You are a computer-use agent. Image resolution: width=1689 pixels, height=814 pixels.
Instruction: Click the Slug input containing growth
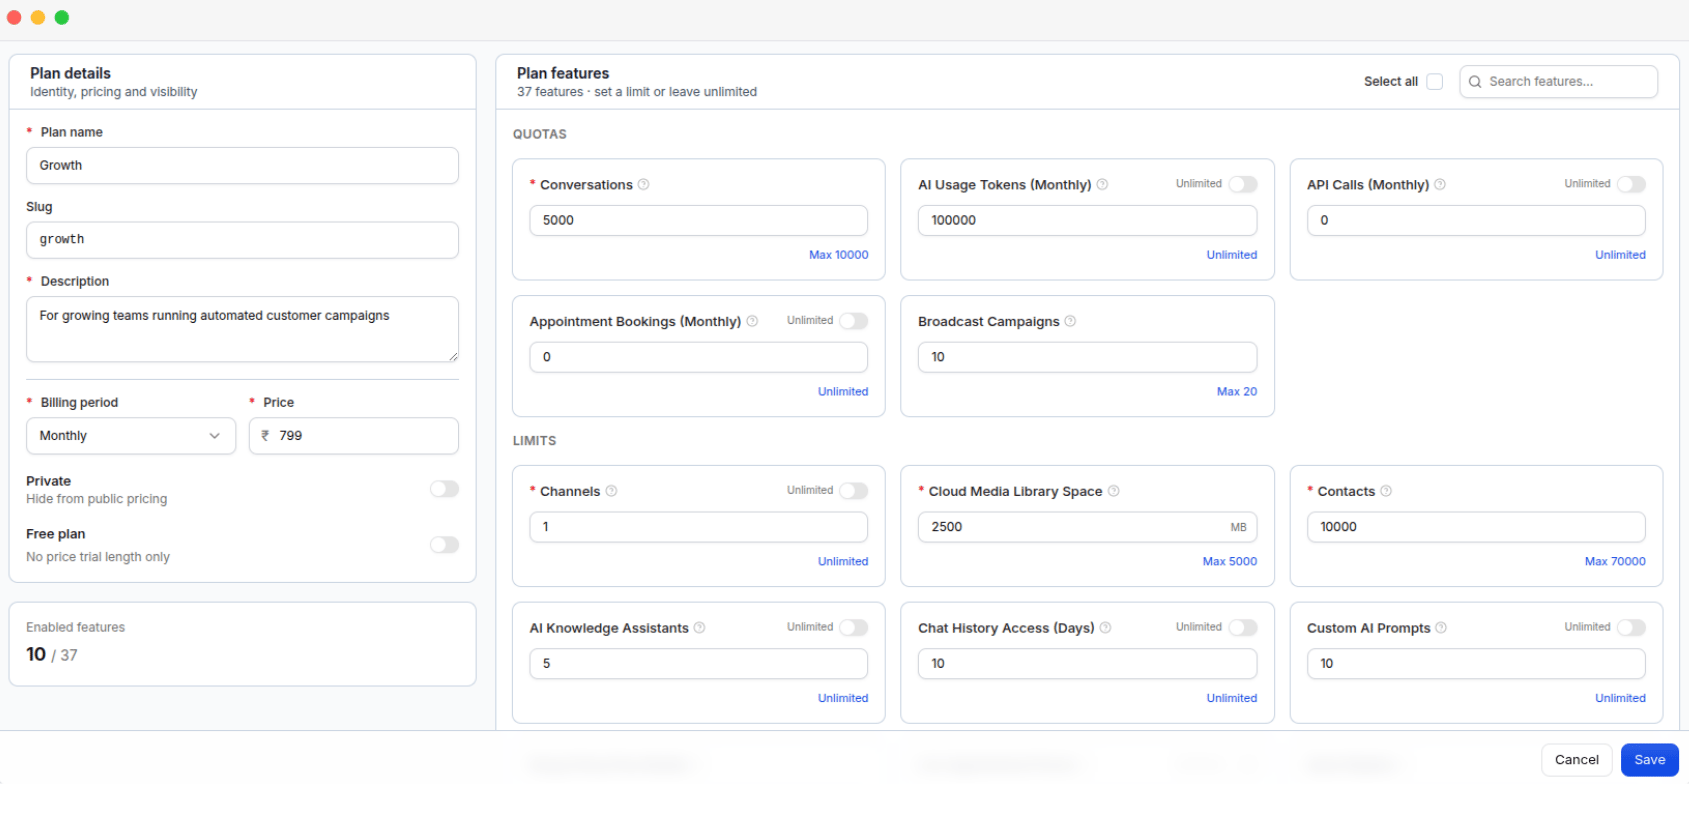pos(242,240)
